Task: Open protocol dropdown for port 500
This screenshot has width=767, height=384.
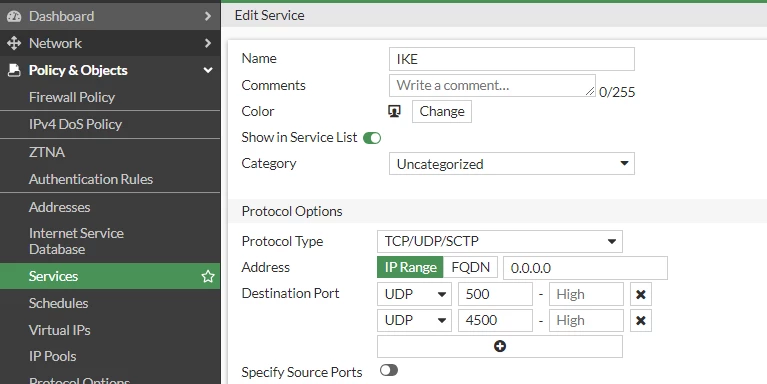Action: click(414, 294)
